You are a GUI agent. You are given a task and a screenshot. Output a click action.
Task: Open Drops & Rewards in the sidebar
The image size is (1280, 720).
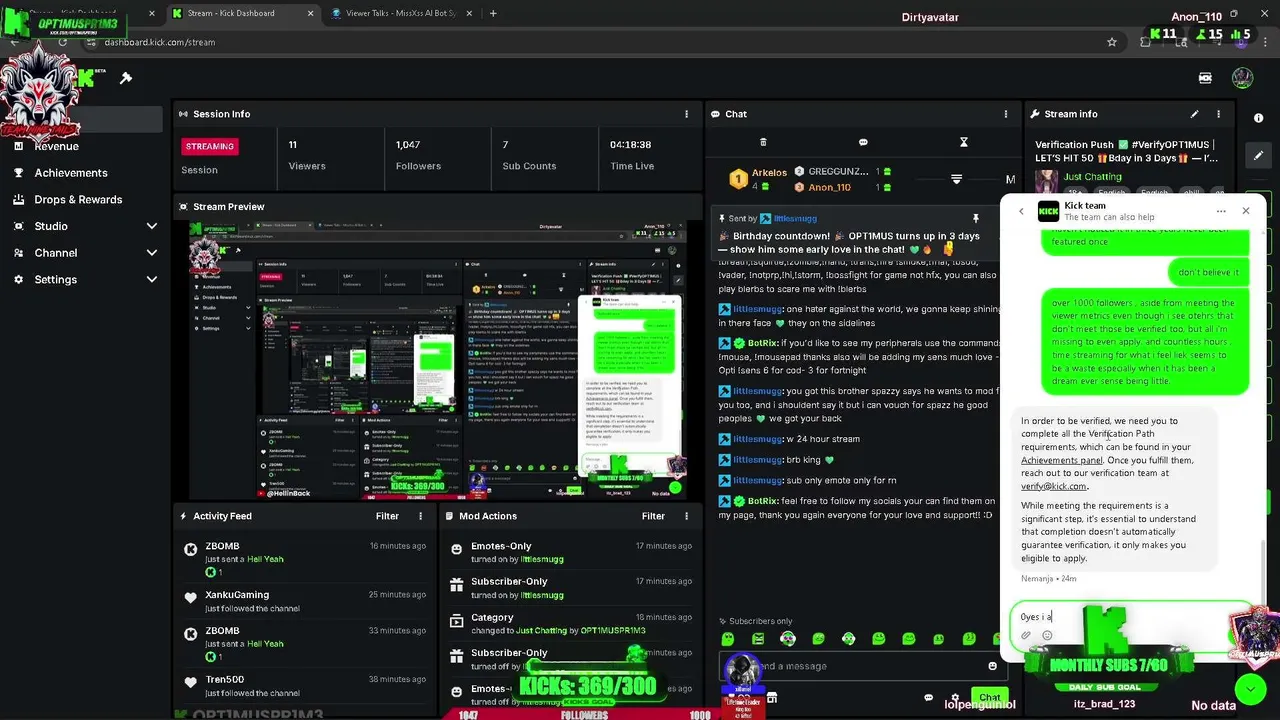pyautogui.click(x=78, y=200)
